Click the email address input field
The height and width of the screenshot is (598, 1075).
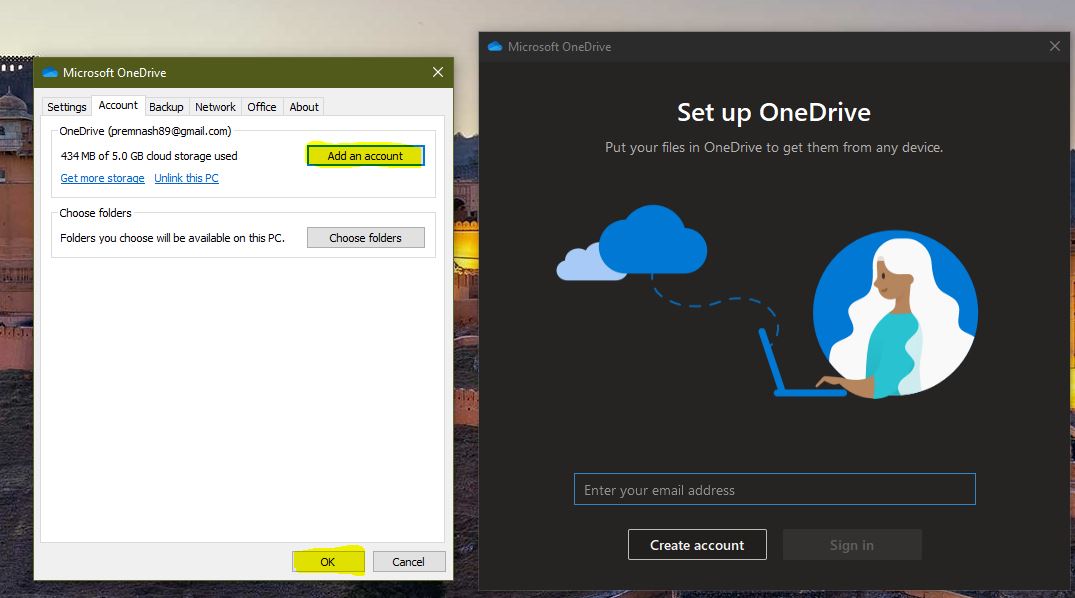[x=774, y=489]
